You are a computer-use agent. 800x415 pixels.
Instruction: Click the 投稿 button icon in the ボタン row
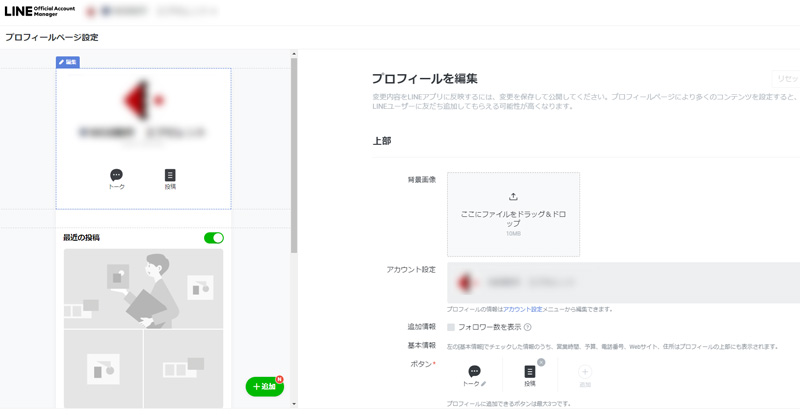point(530,372)
